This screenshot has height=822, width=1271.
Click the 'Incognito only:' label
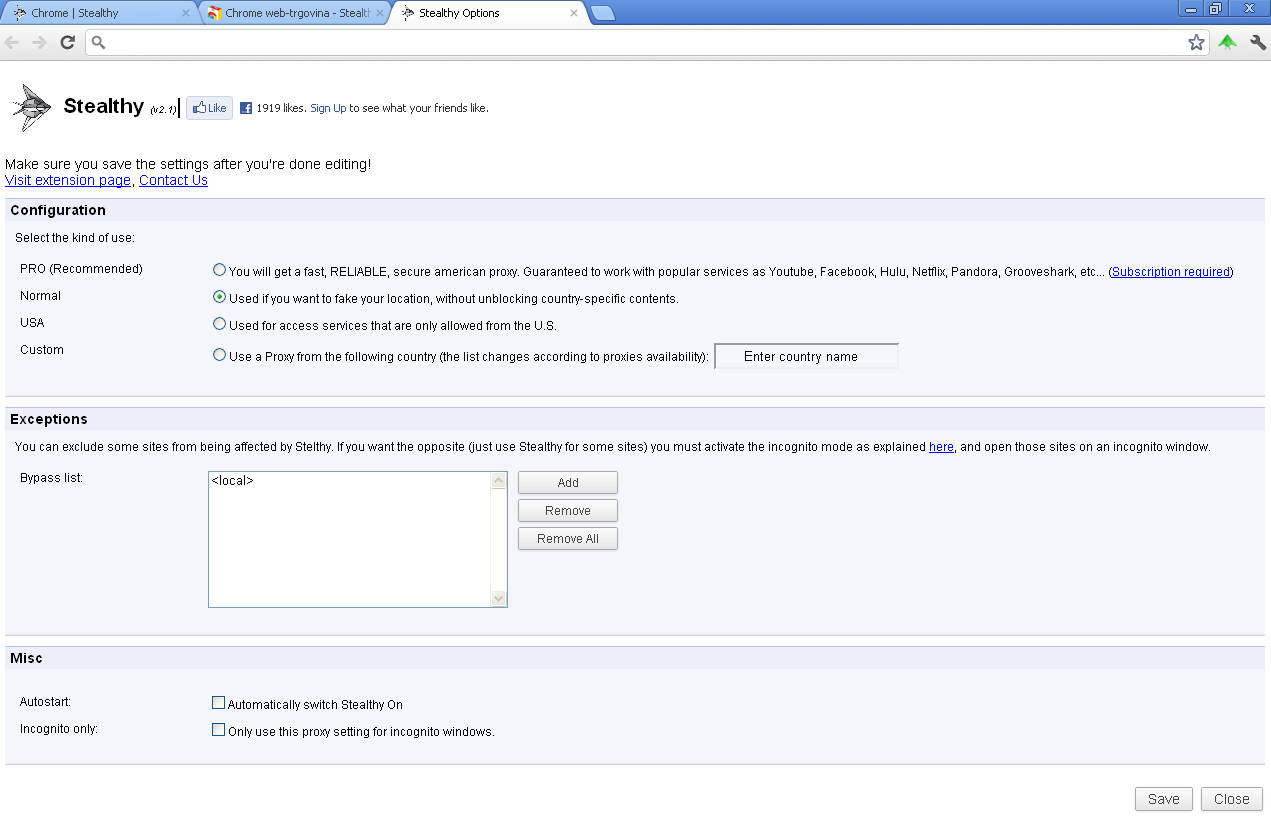tap(59, 729)
